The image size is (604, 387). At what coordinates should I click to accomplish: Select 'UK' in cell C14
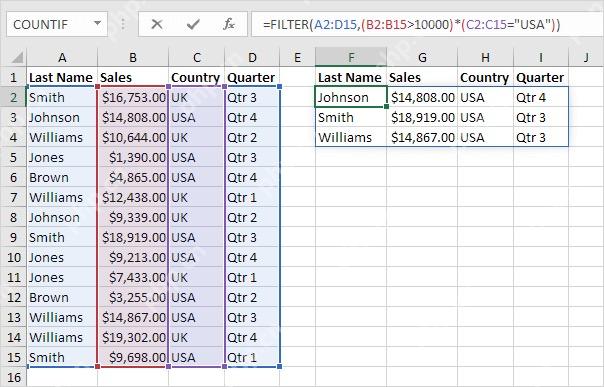(197, 337)
